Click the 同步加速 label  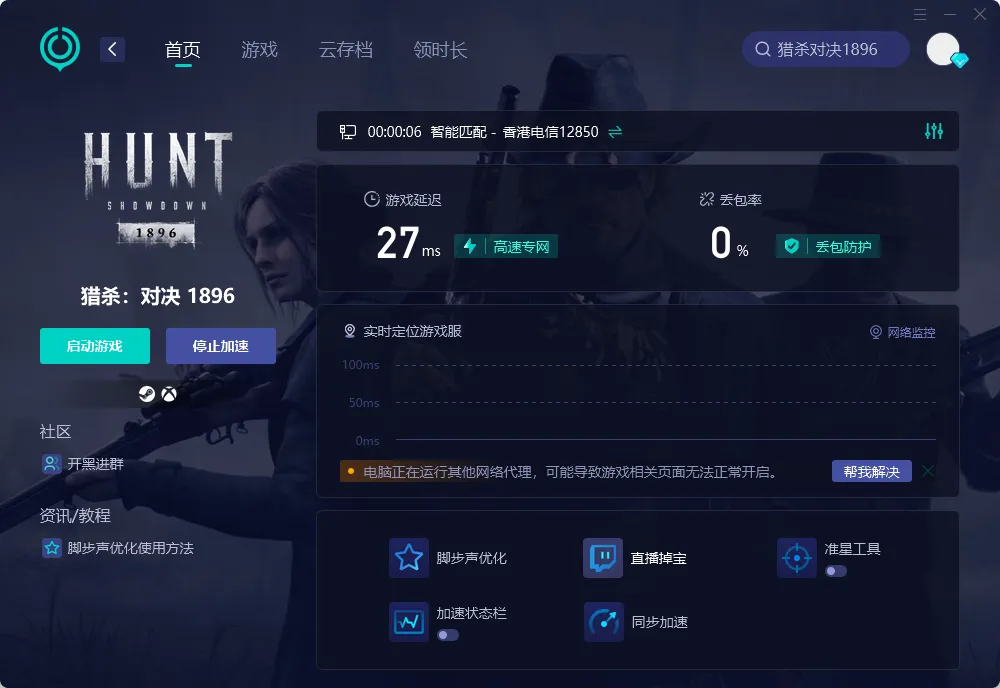659,622
